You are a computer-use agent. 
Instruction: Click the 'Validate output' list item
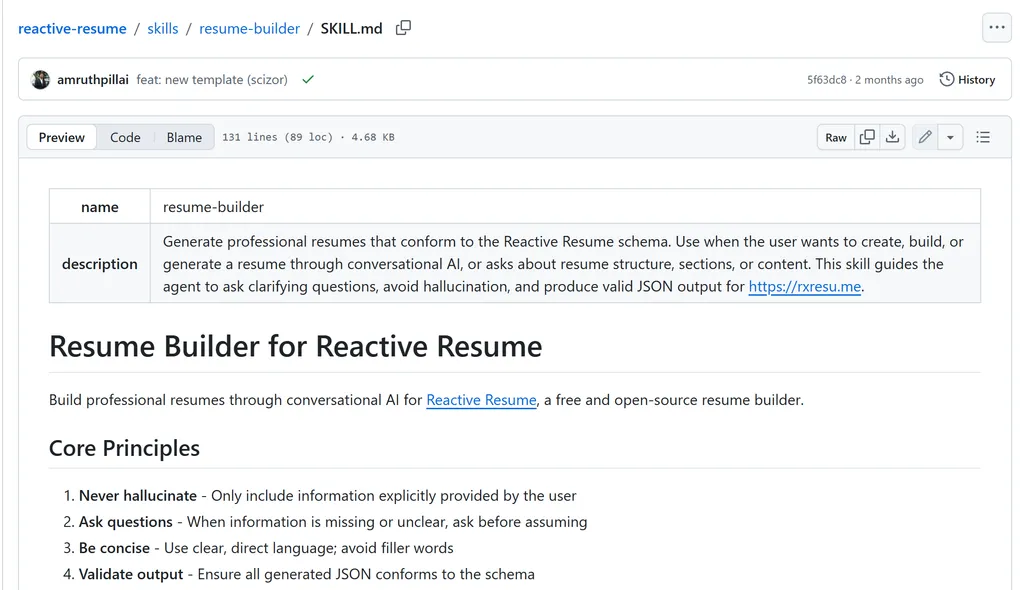click(307, 574)
